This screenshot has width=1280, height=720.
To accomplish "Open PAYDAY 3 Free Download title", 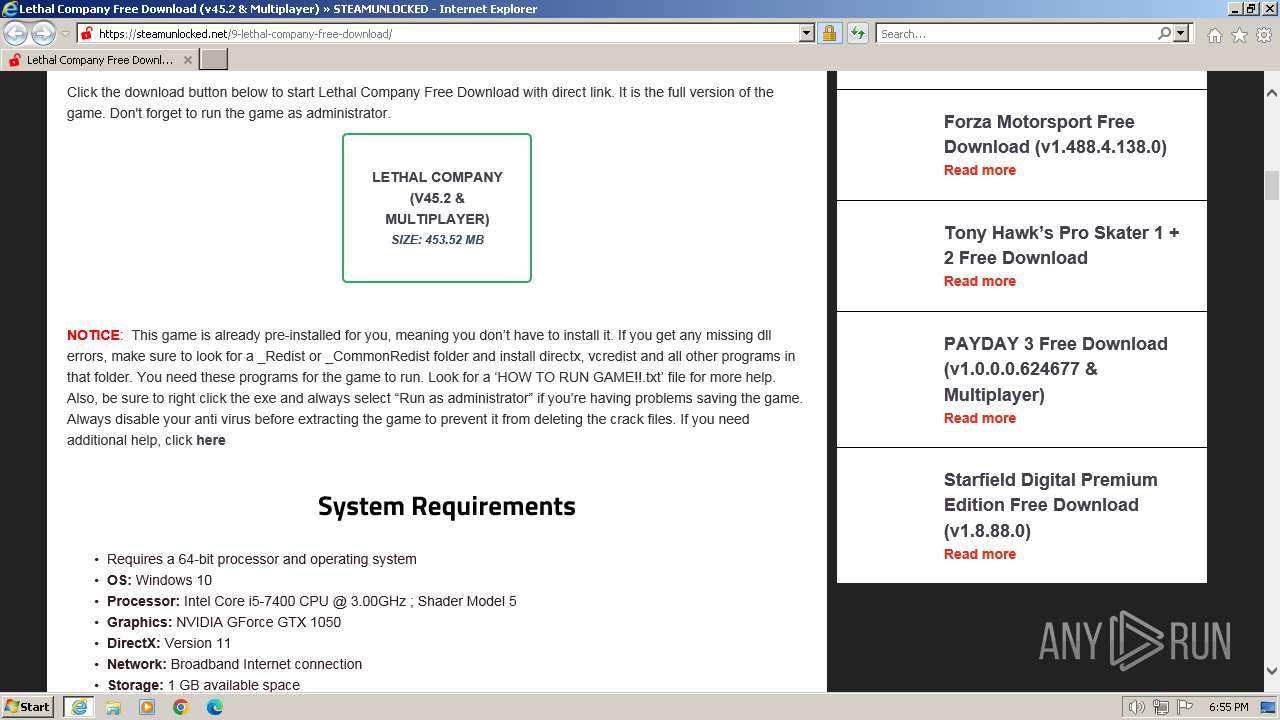I will coord(1056,369).
